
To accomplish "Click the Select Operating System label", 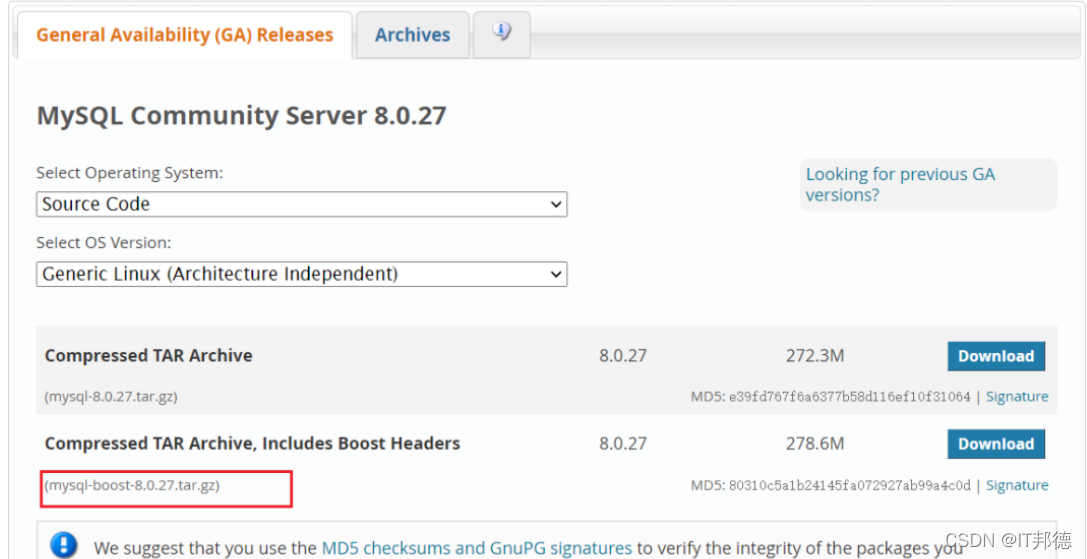I will click(x=130, y=173).
